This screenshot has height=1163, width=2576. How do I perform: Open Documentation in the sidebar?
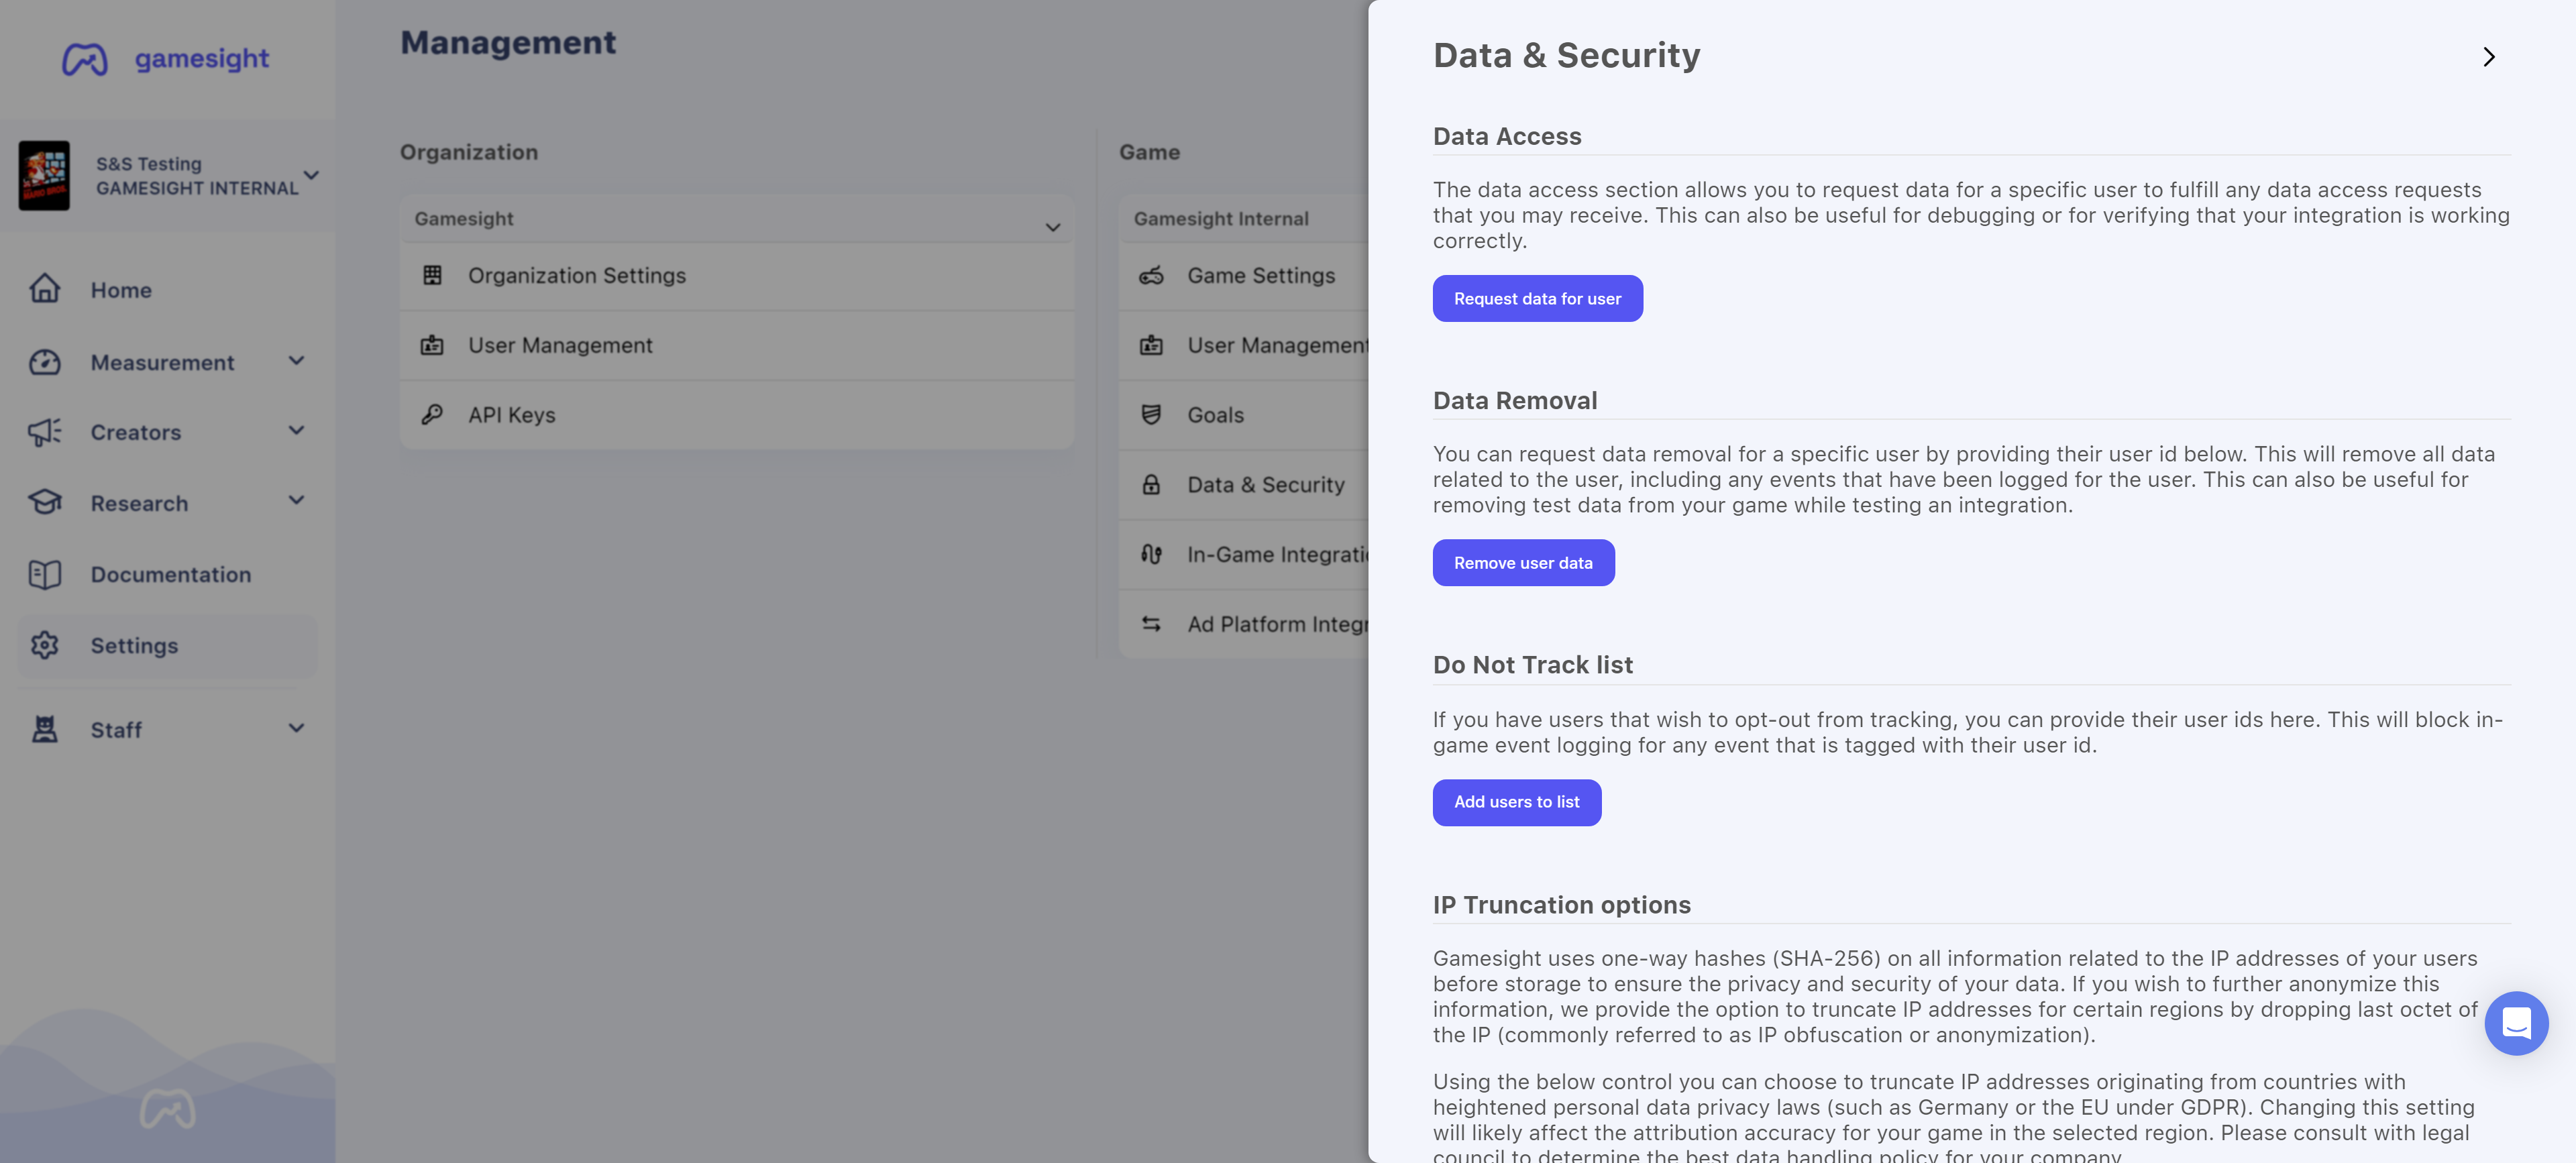click(167, 574)
